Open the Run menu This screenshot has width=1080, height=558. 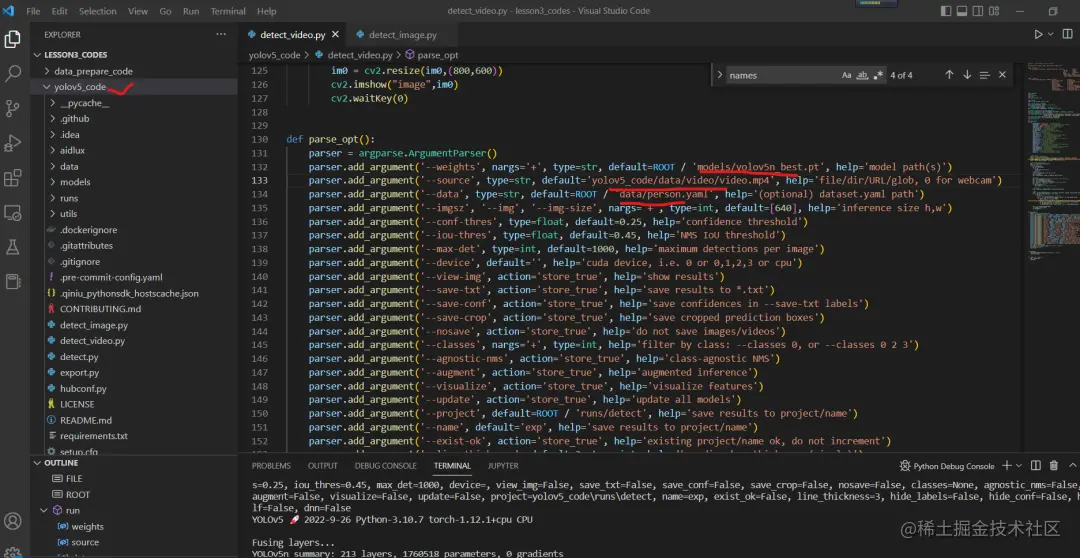(191, 11)
